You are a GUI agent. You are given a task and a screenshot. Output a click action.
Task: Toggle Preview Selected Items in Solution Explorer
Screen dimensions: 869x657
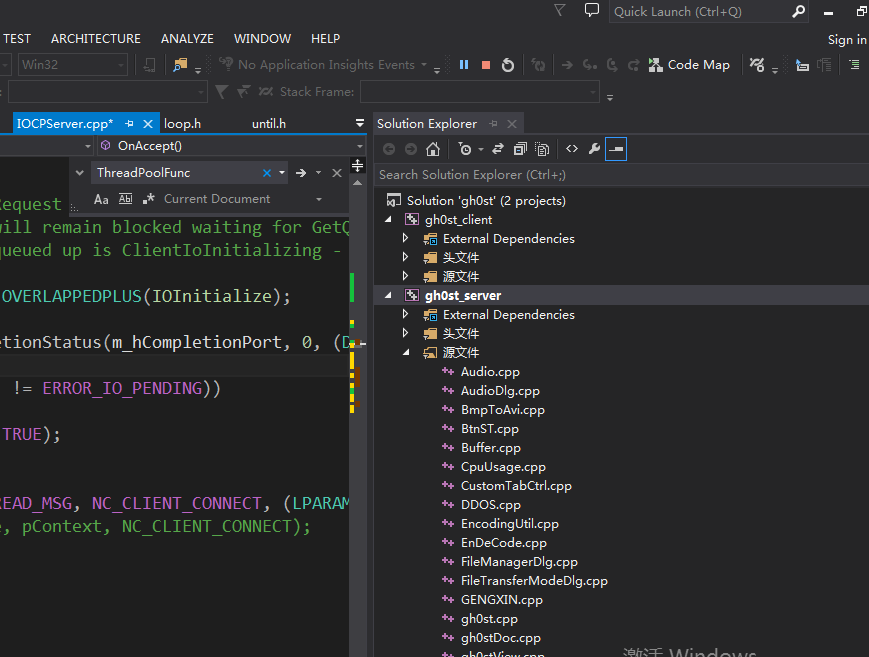point(616,149)
